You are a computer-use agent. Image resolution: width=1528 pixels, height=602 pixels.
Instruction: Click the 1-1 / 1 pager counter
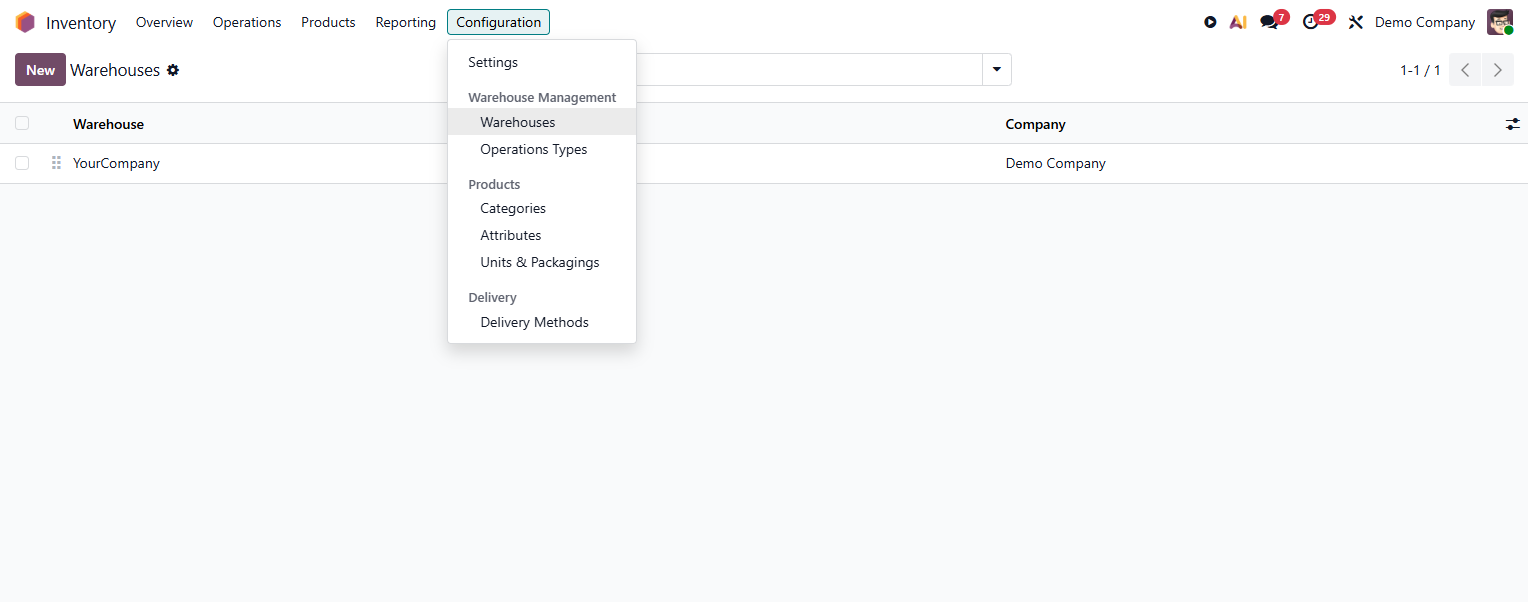coord(1420,70)
